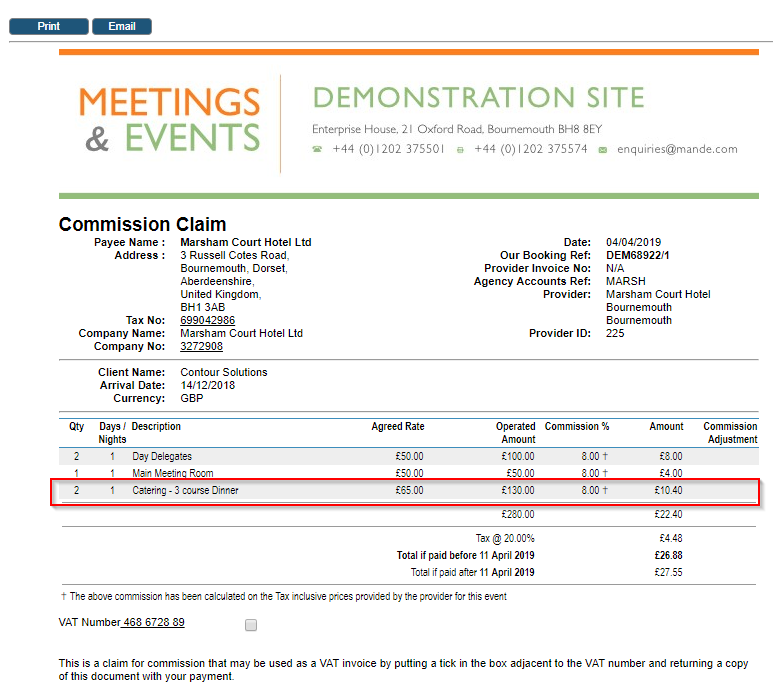Screen dimensions: 773x683
Task: Click the enquiries@mande.com email address
Action: click(677, 149)
